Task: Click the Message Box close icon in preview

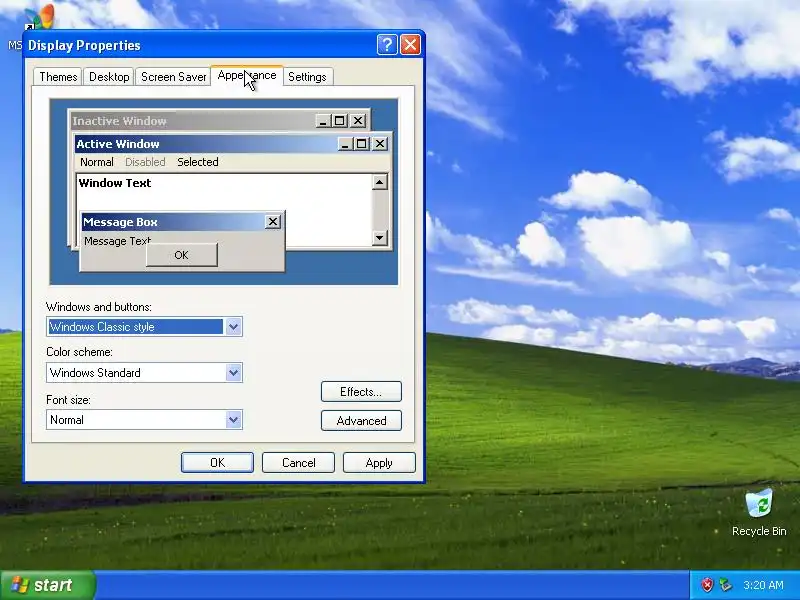Action: tap(273, 221)
